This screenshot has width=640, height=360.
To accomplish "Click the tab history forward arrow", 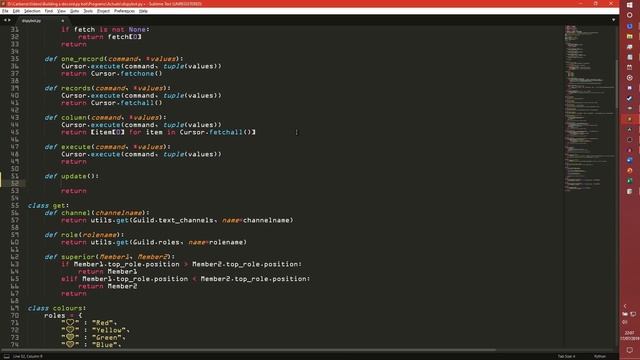I will 9,20.
